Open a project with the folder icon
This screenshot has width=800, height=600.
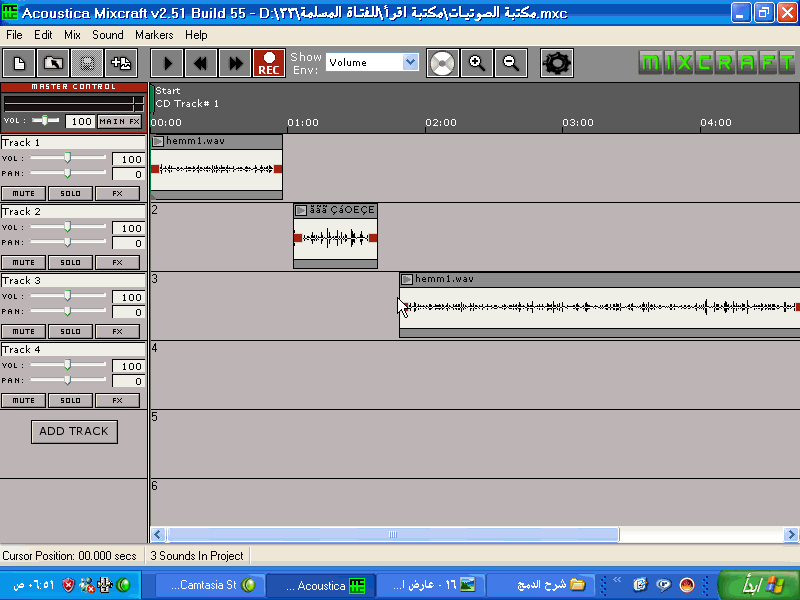[x=53, y=63]
